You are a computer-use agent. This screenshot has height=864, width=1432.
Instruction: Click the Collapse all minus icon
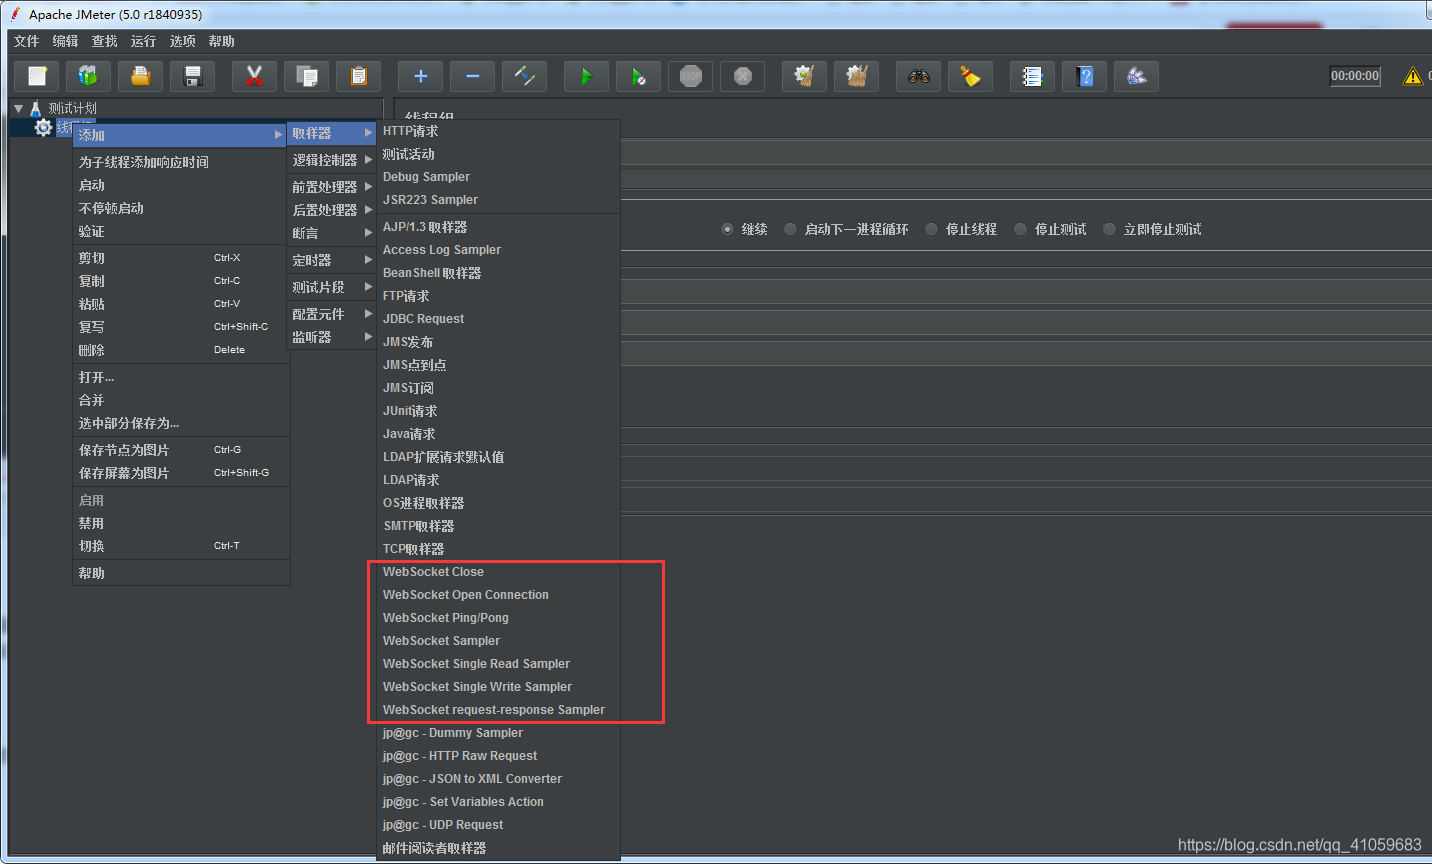point(473,76)
